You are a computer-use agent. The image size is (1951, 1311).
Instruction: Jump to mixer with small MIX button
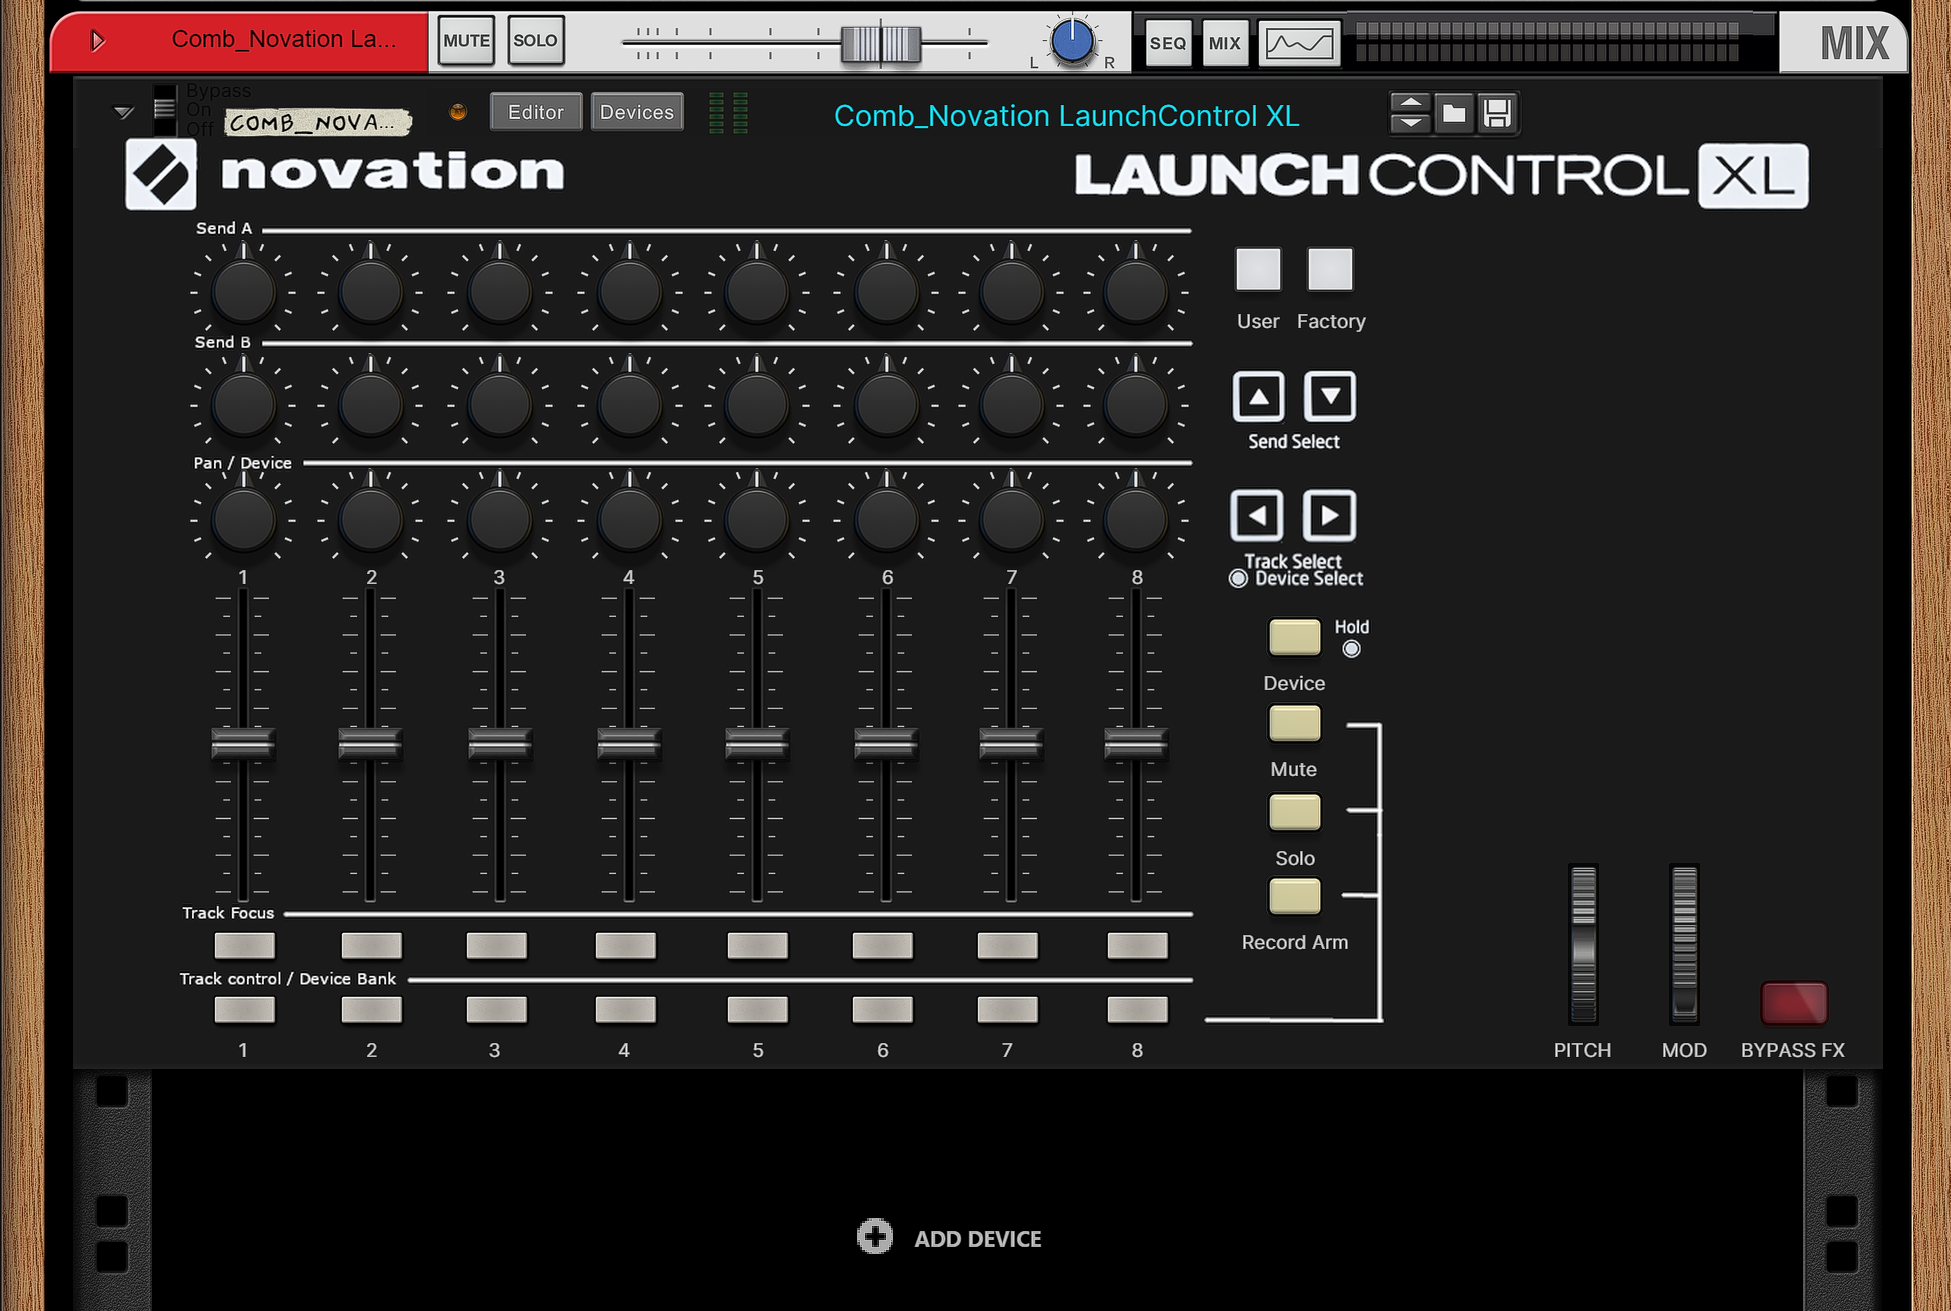pos(1224,43)
